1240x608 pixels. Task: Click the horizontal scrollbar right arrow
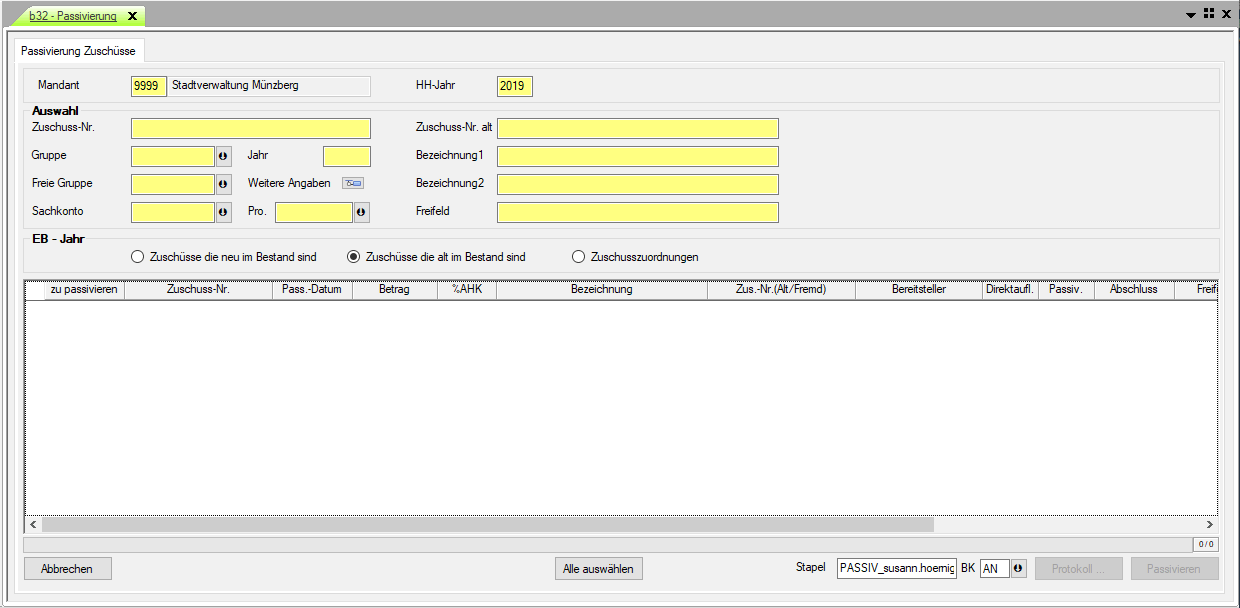pos(1209,525)
